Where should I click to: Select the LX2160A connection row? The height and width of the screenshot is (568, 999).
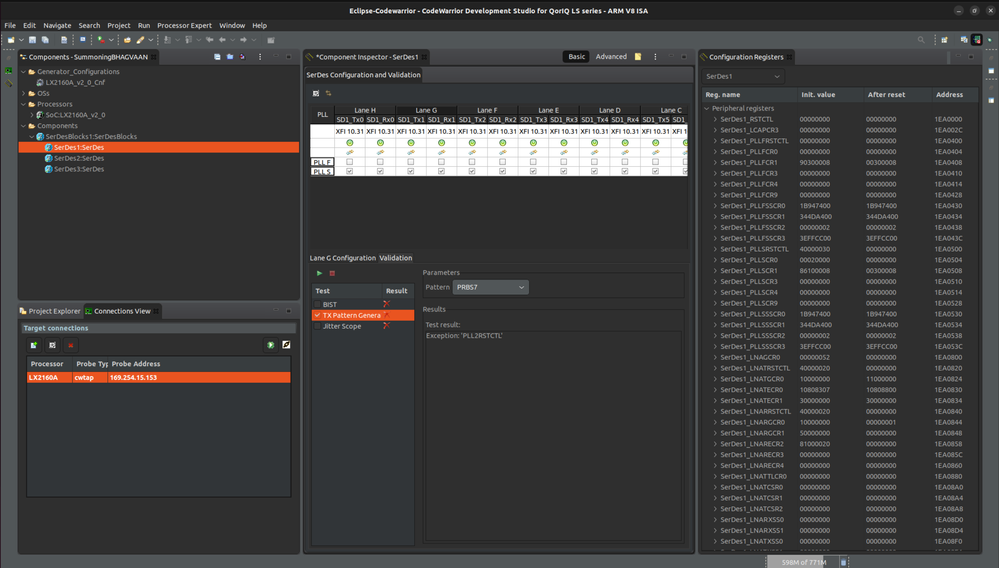click(x=159, y=378)
